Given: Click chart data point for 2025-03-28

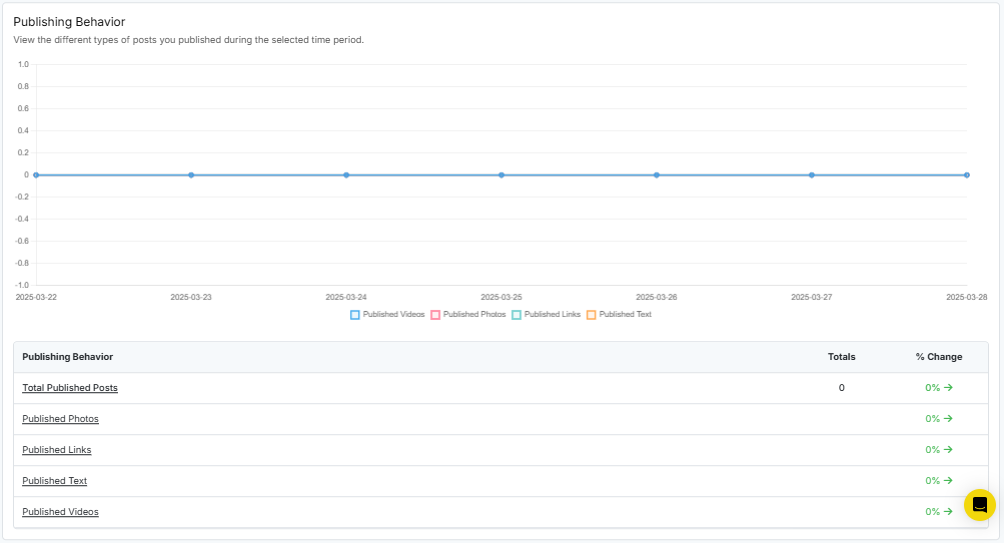Looking at the screenshot, I should (967, 175).
